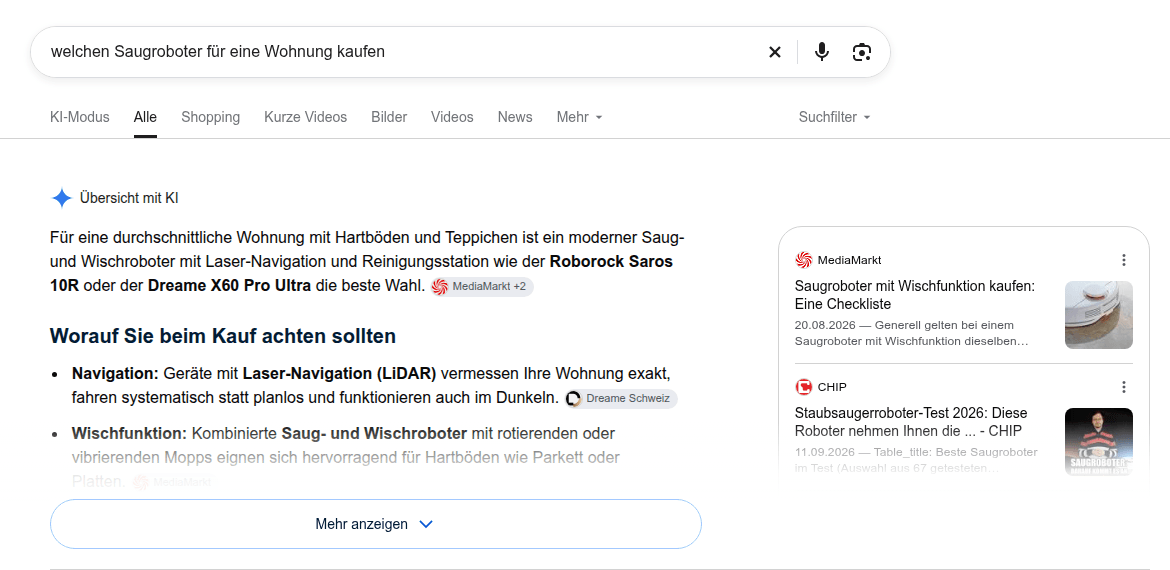This screenshot has height=570, width=1170.
Task: Open options menu for MediaMarkt source card
Action: tap(1124, 260)
